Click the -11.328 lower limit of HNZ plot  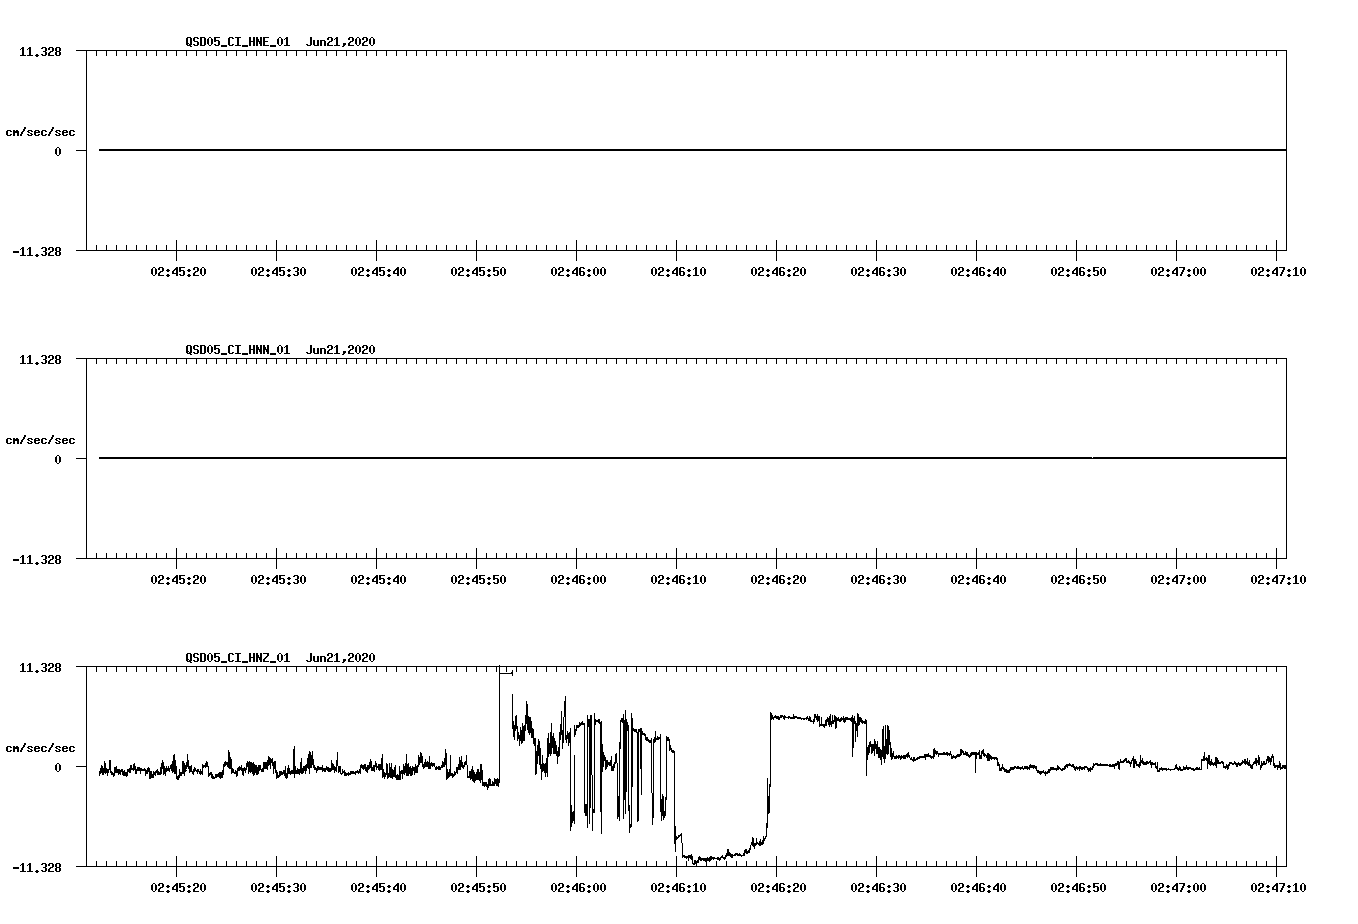[x=36, y=868]
